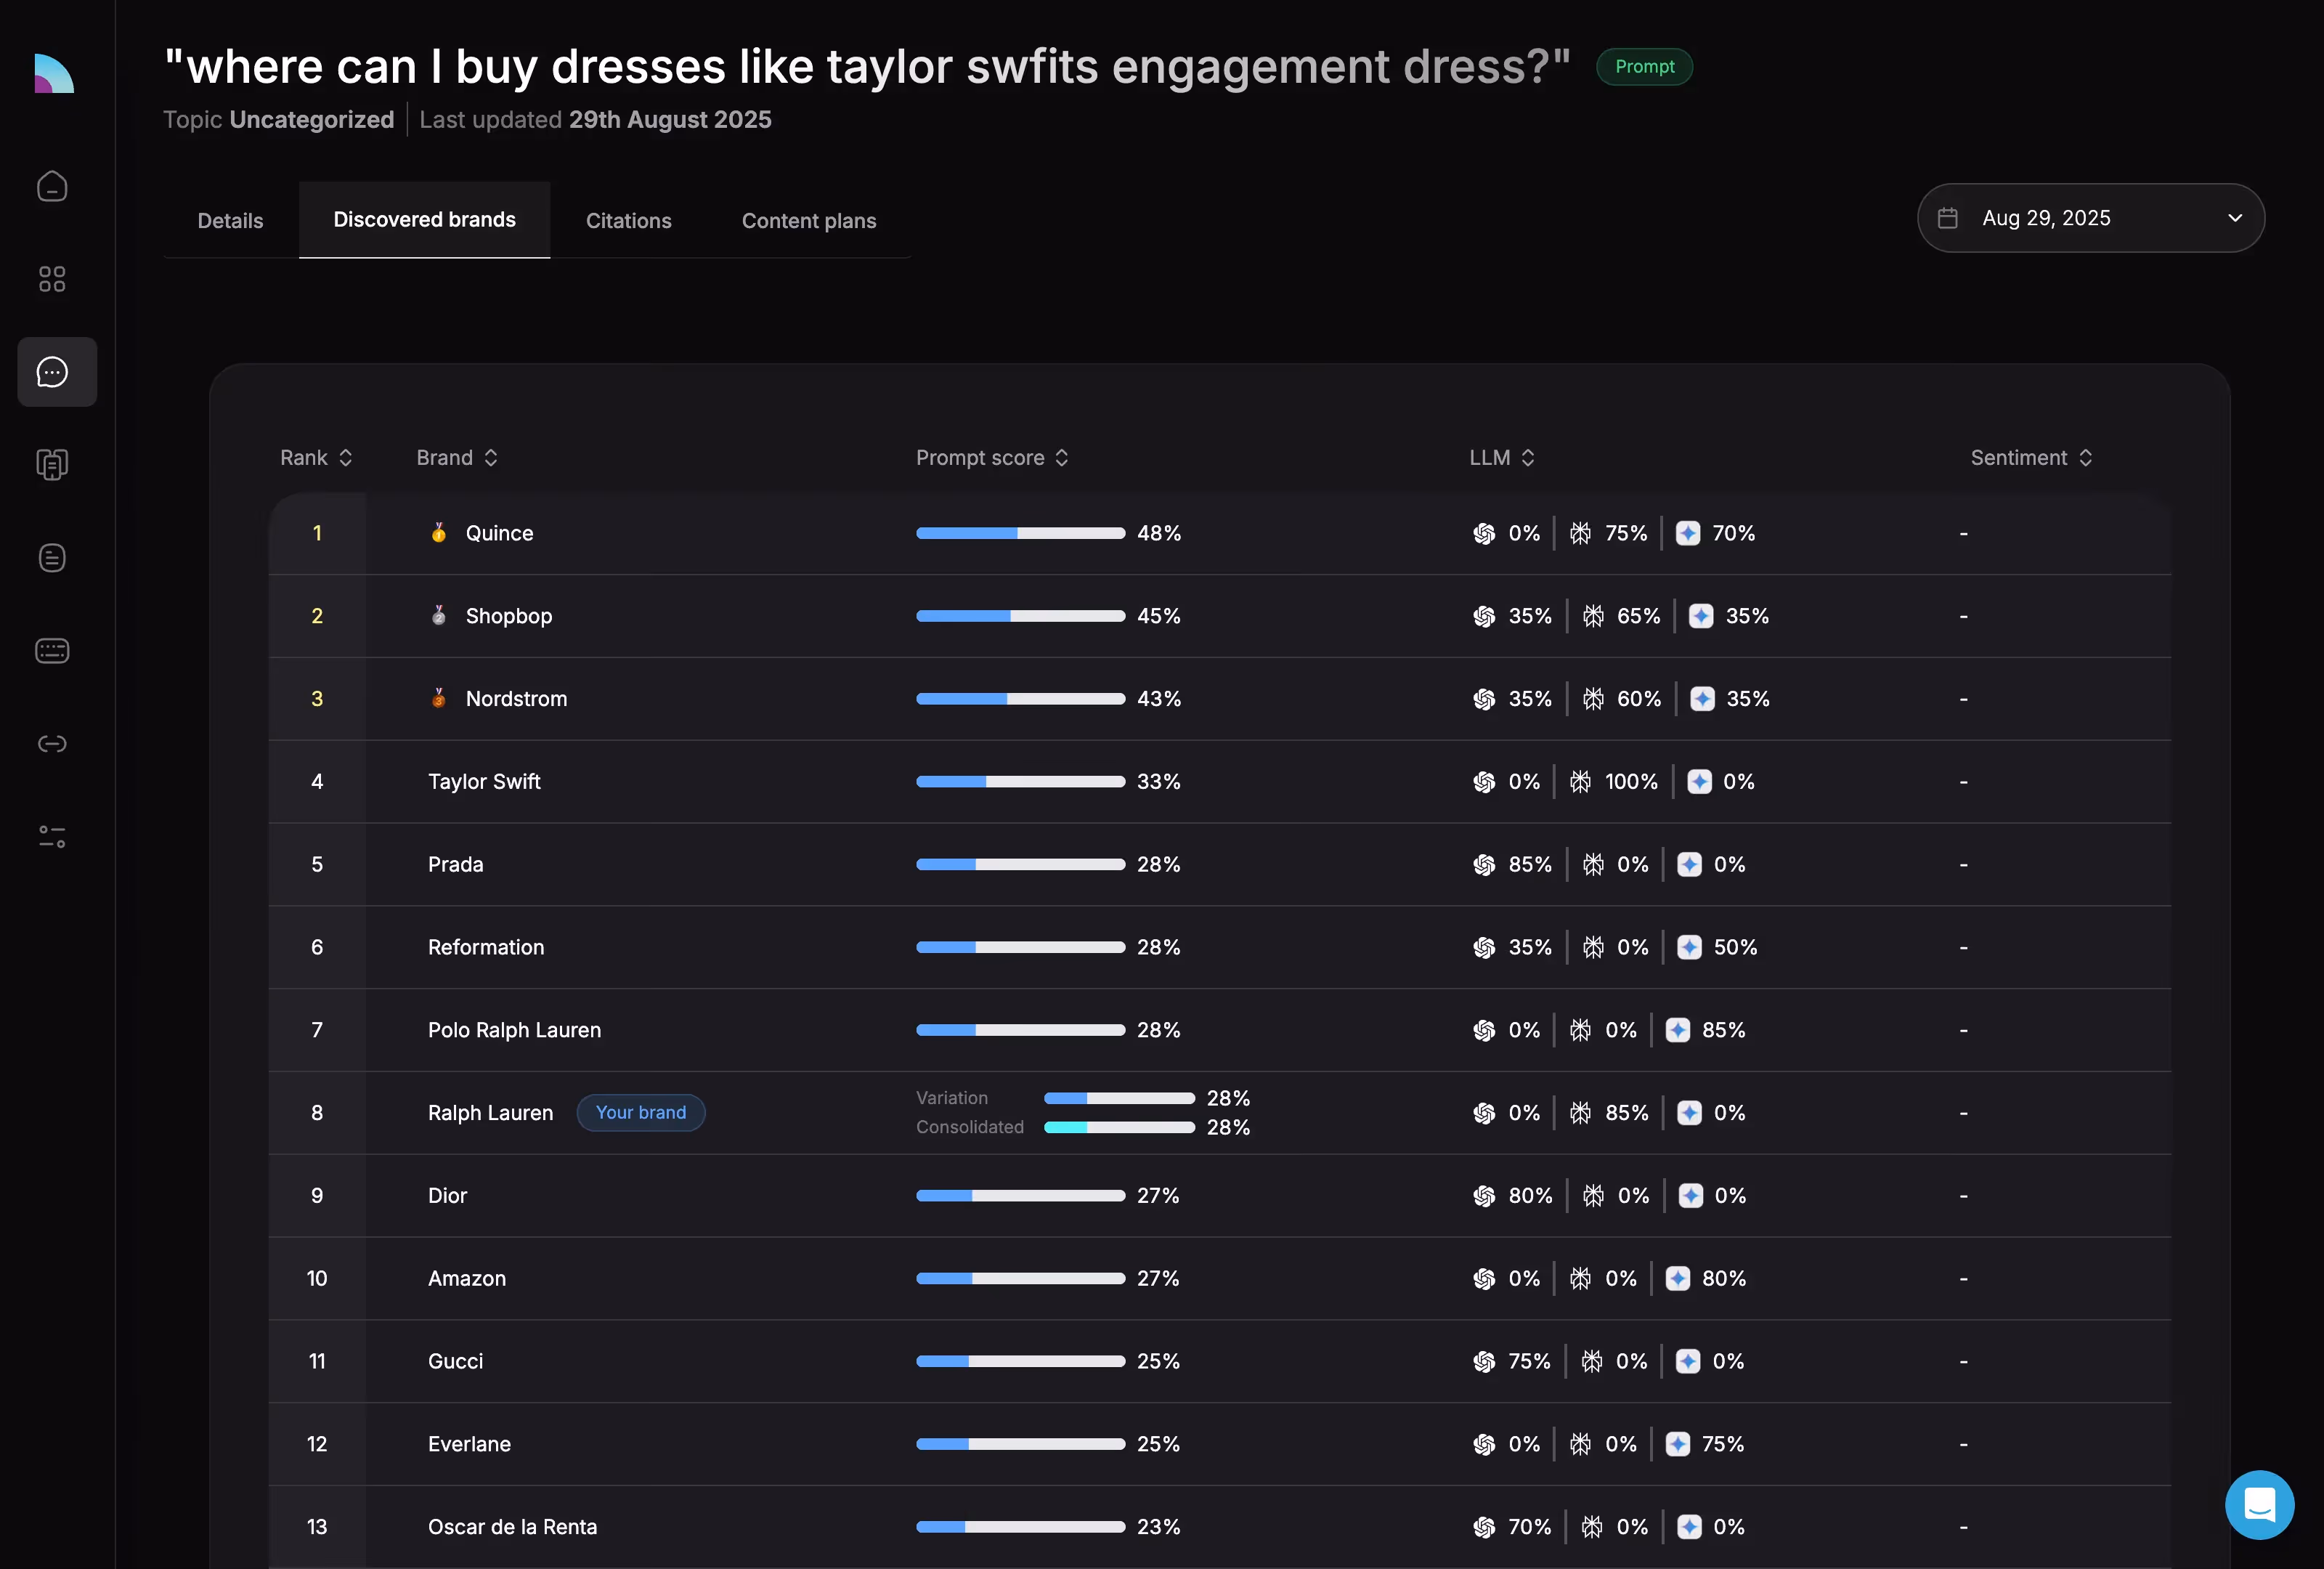Image resolution: width=2324 pixels, height=1569 pixels.
Task: Click the app logo at top-left
Action: coord(54,74)
